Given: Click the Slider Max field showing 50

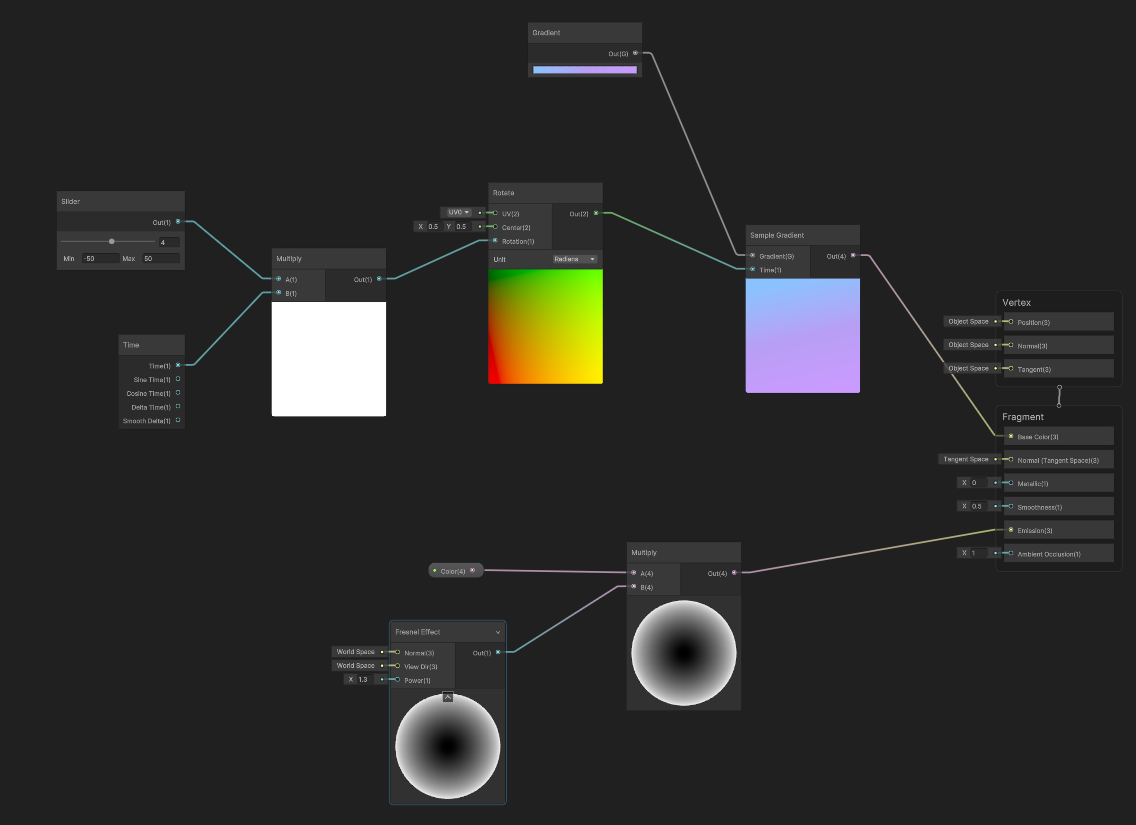Looking at the screenshot, I should click(x=160, y=259).
